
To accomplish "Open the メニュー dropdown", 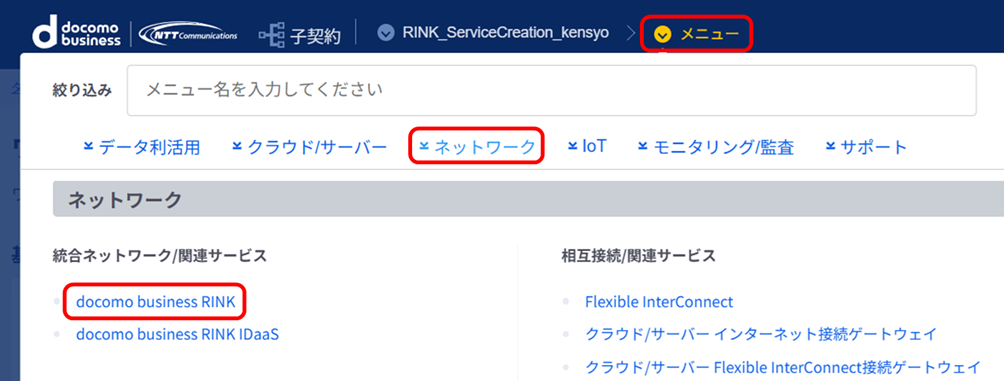I will tap(697, 34).
